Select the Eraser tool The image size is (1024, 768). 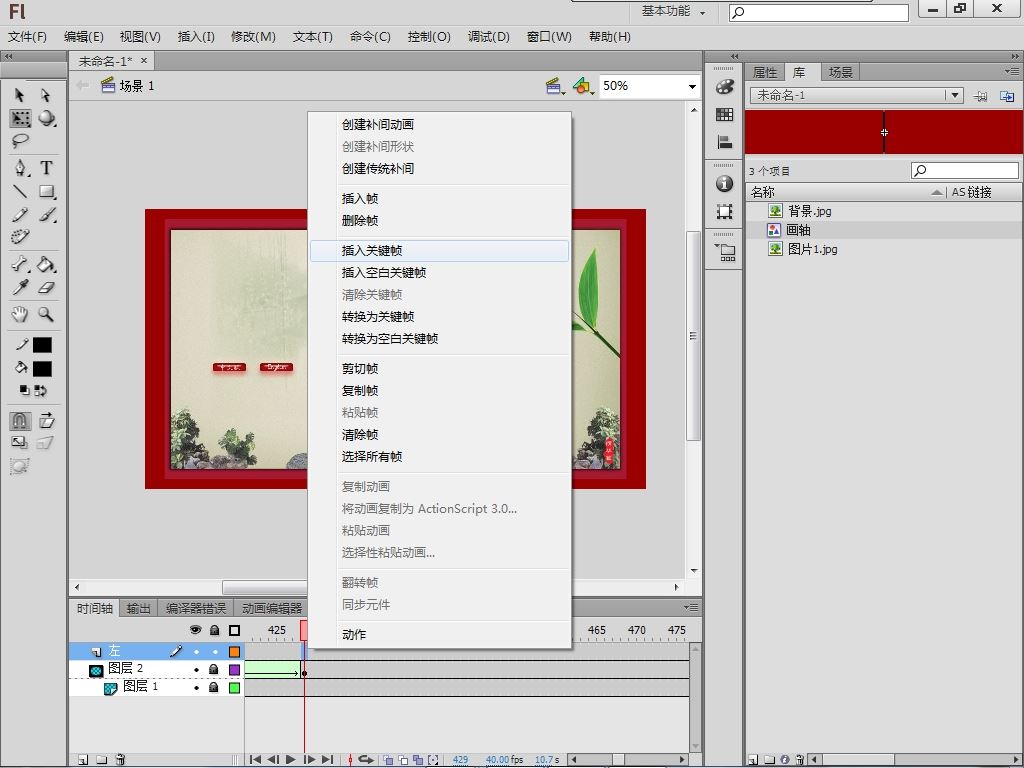click(46, 288)
